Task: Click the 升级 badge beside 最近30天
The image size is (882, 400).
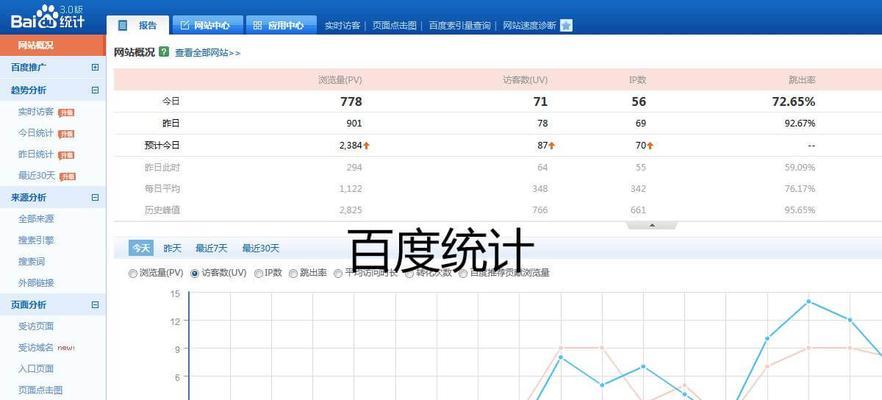Action: coord(68,177)
